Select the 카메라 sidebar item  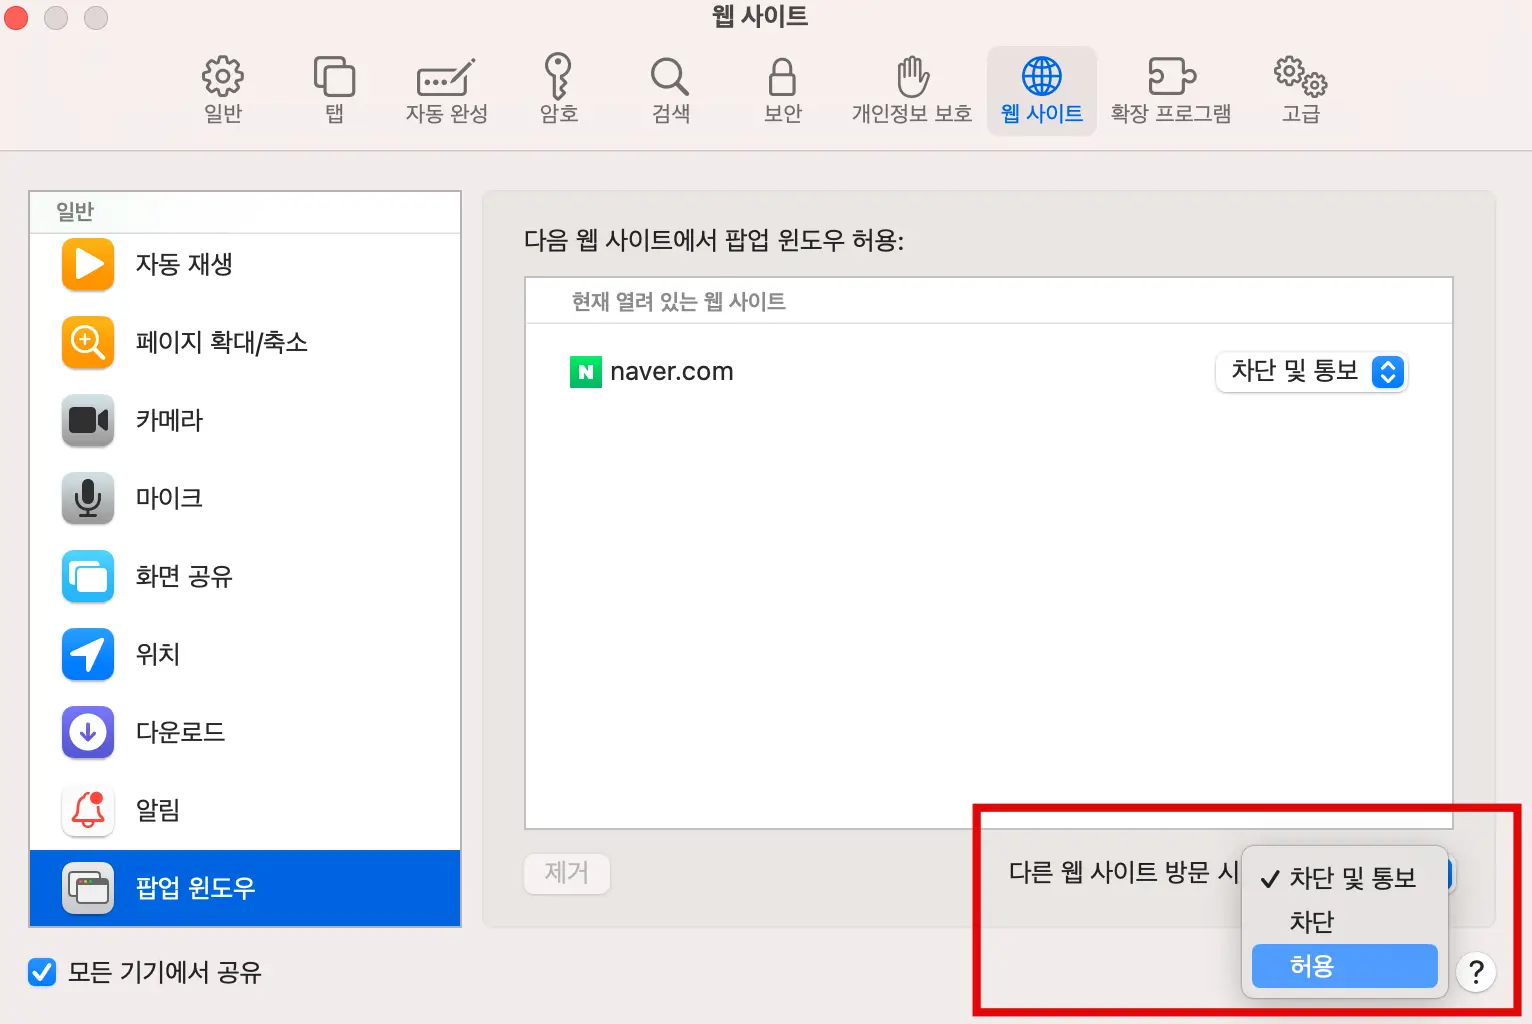pyautogui.click(x=169, y=420)
